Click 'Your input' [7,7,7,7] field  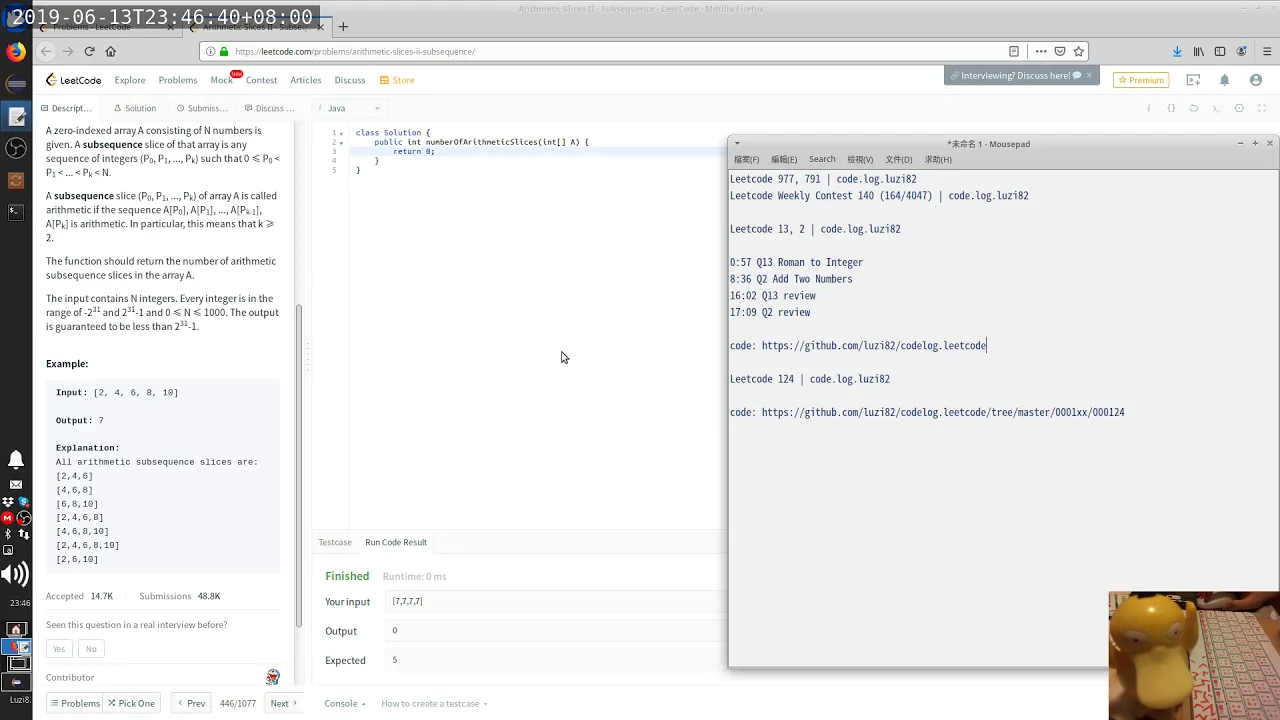555,602
